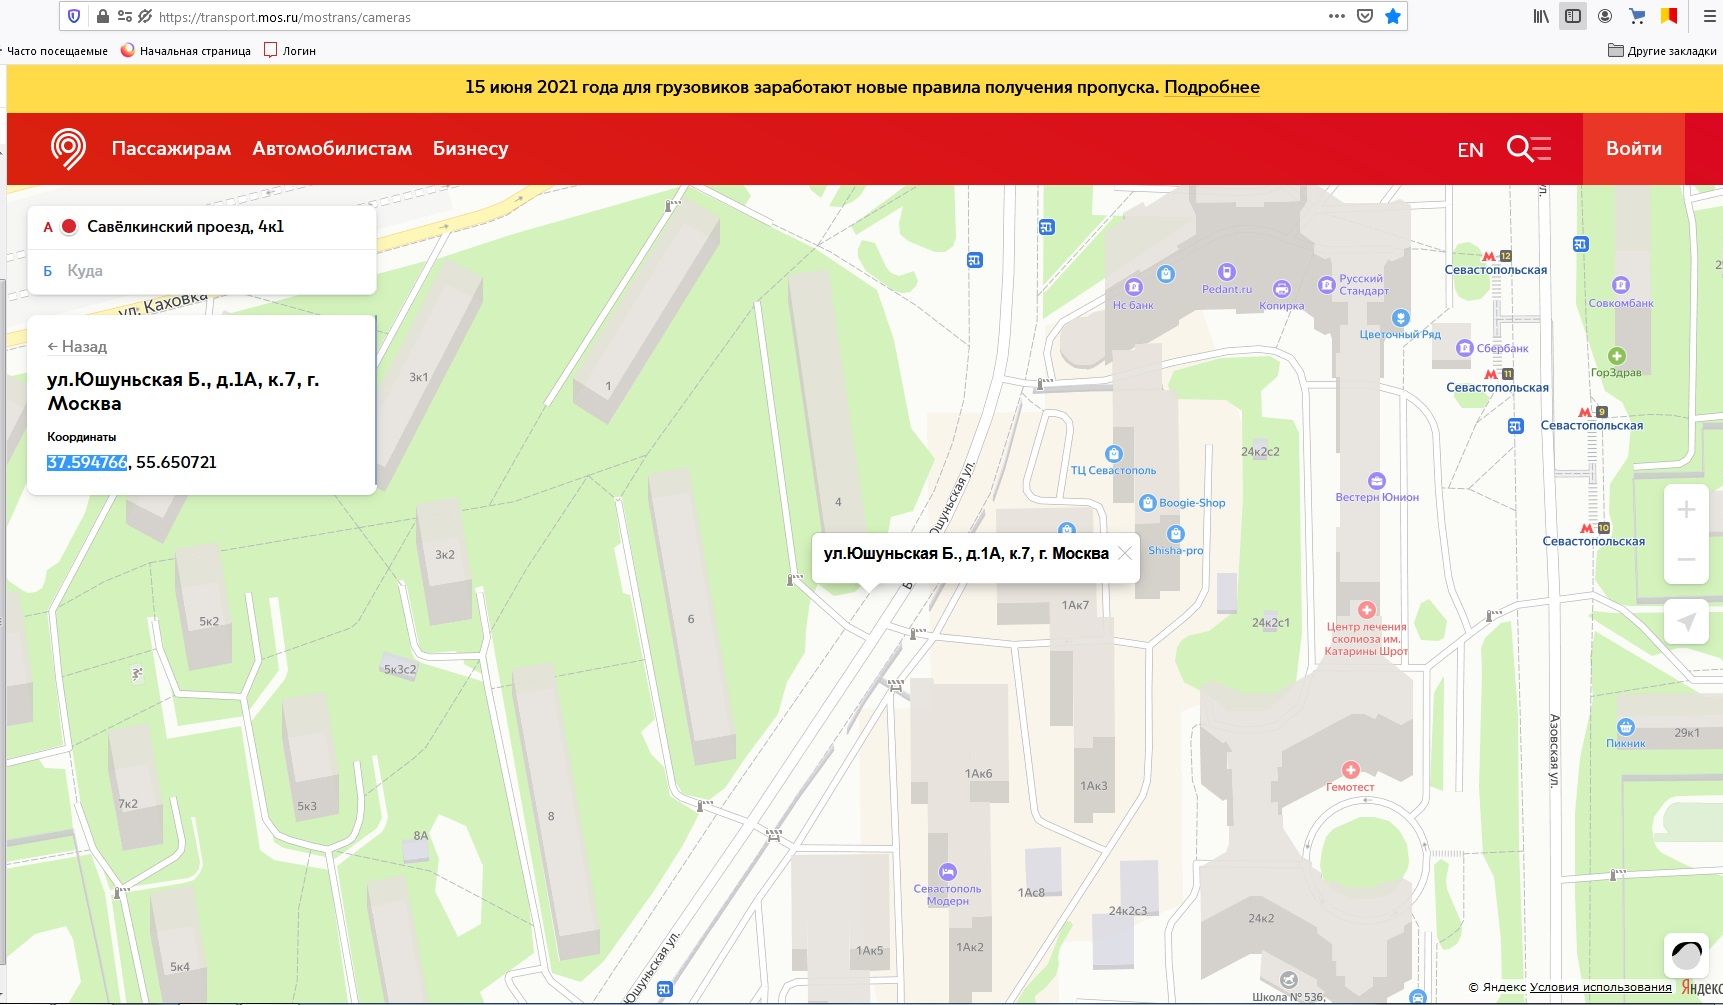Open the Автомобилистам menu

click(x=332, y=149)
